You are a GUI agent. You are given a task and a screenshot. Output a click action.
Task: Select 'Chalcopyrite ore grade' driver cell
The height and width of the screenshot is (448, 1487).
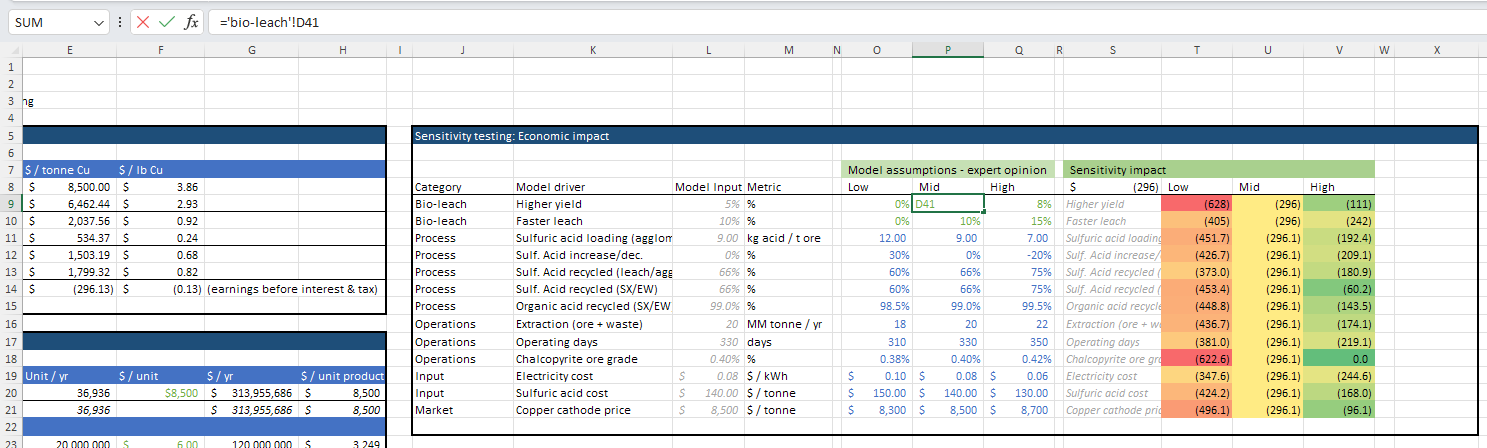[591, 358]
